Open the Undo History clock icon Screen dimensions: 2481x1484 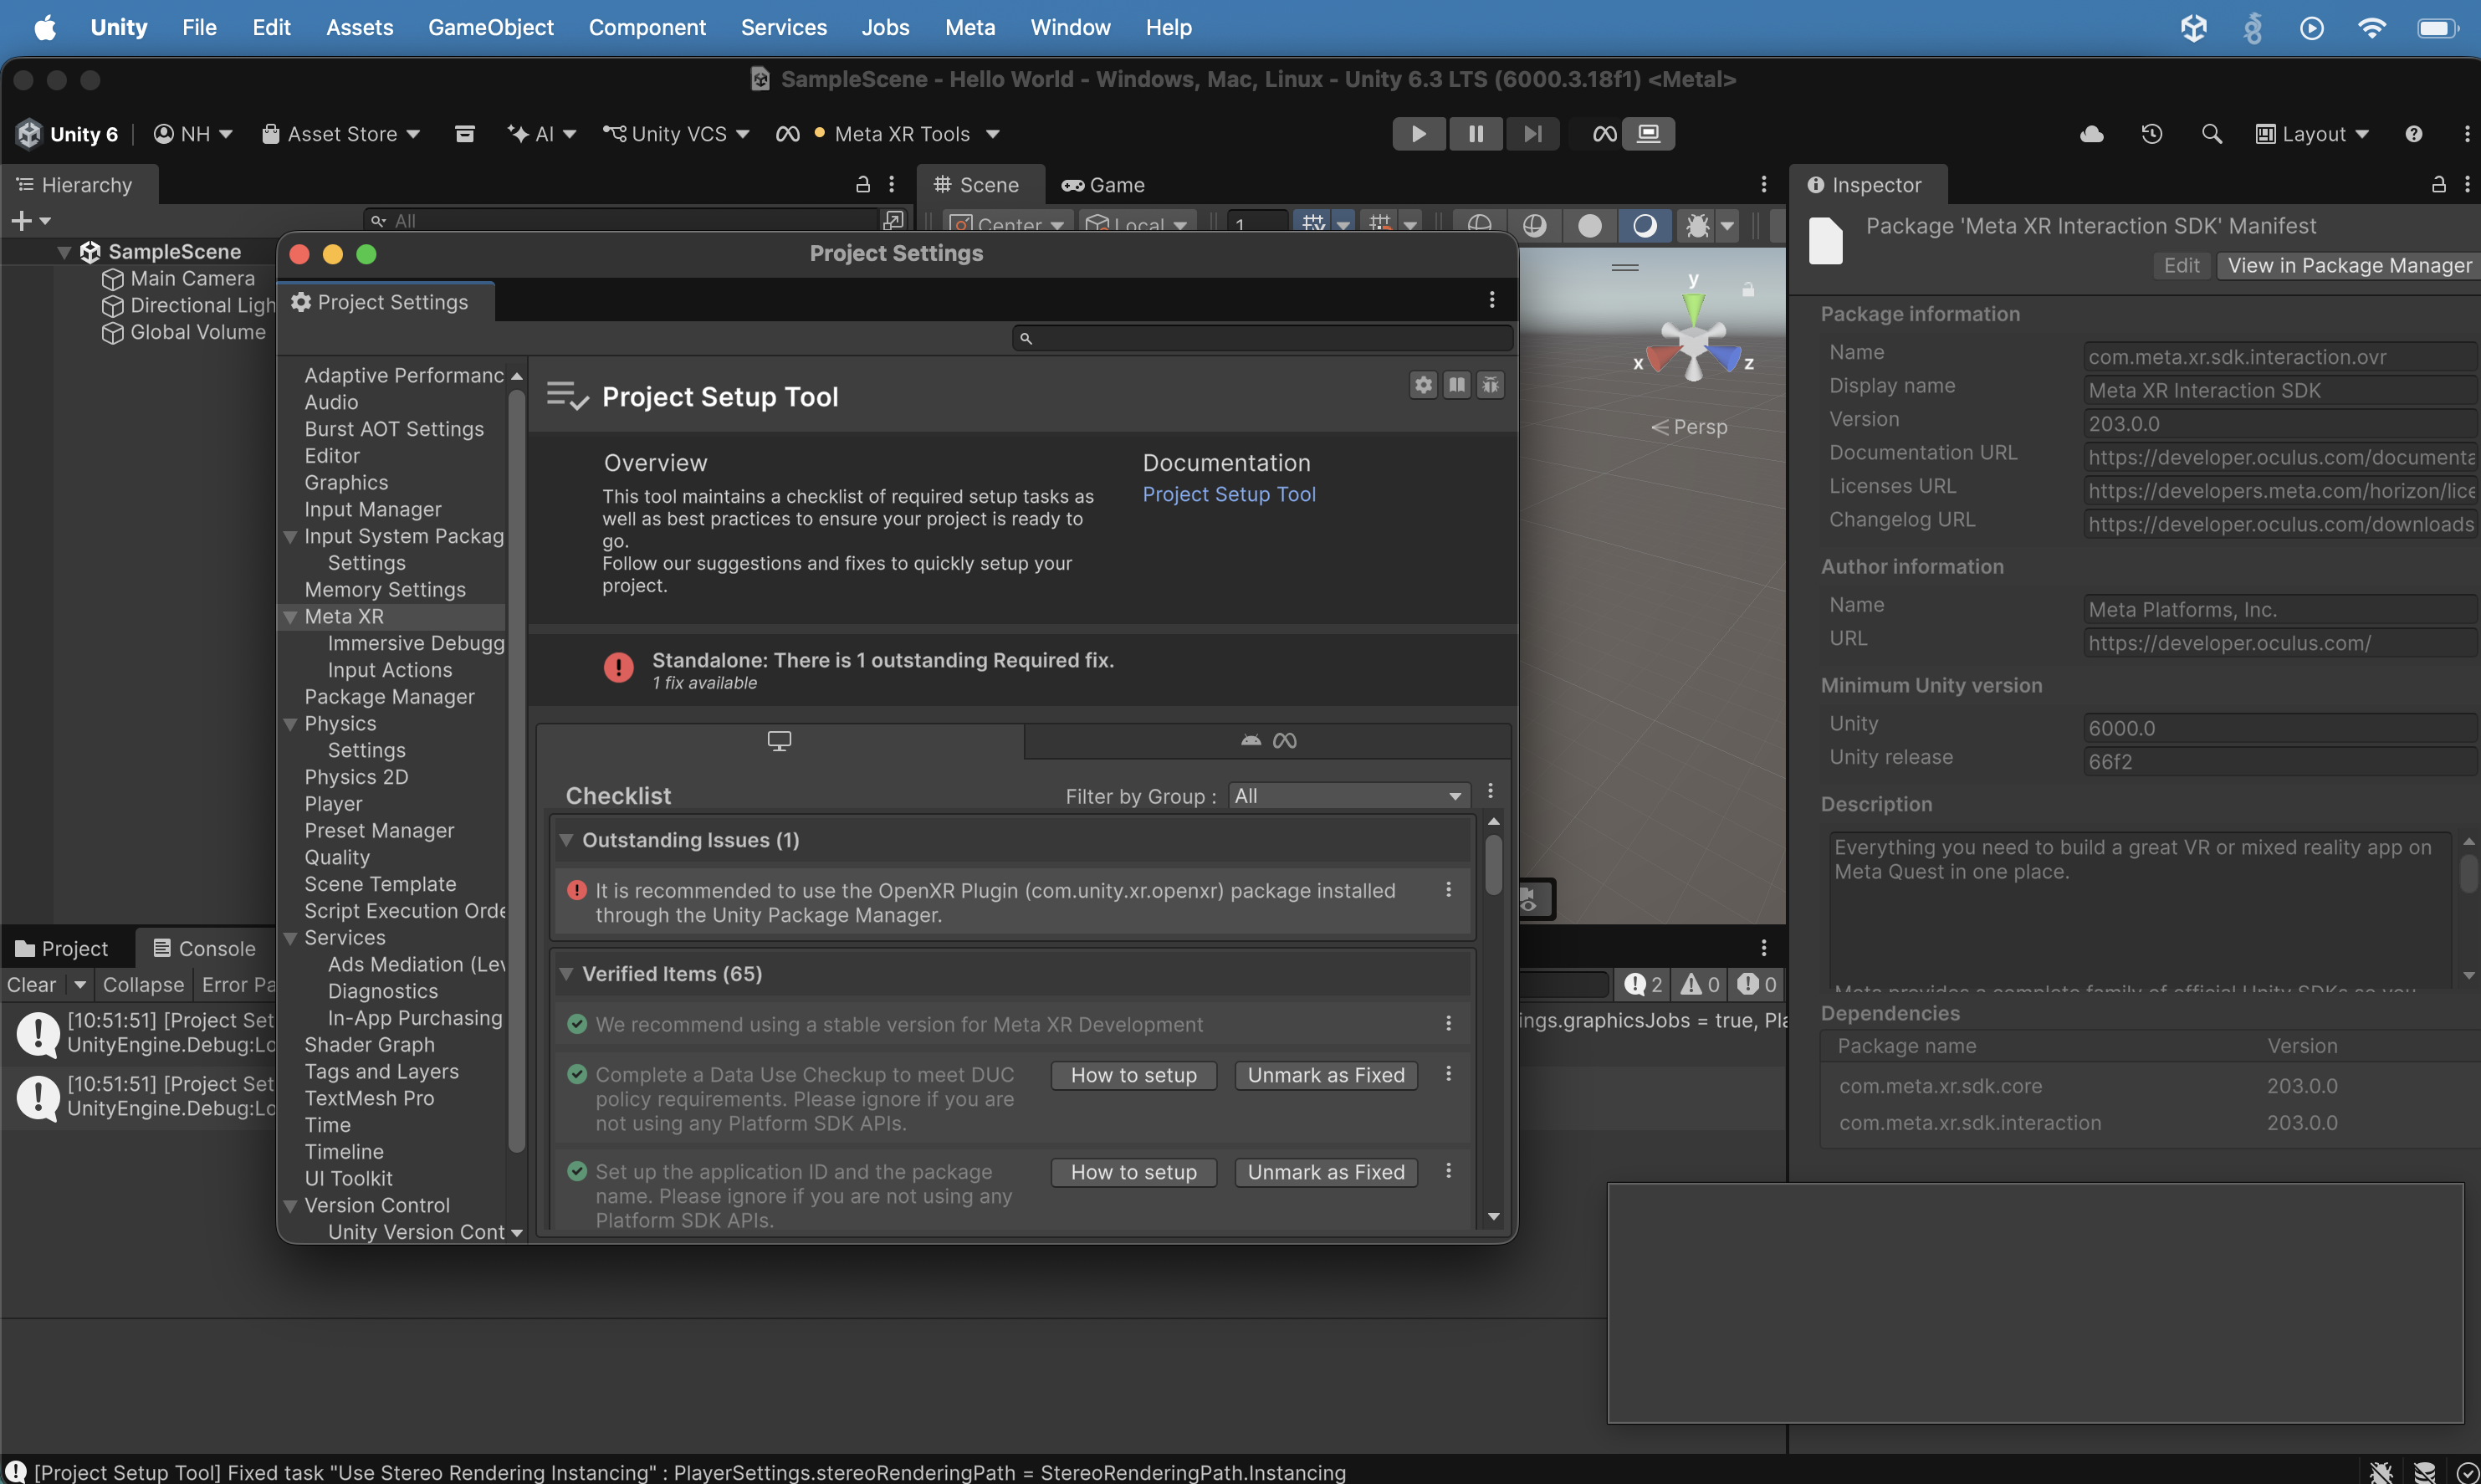tap(2152, 134)
